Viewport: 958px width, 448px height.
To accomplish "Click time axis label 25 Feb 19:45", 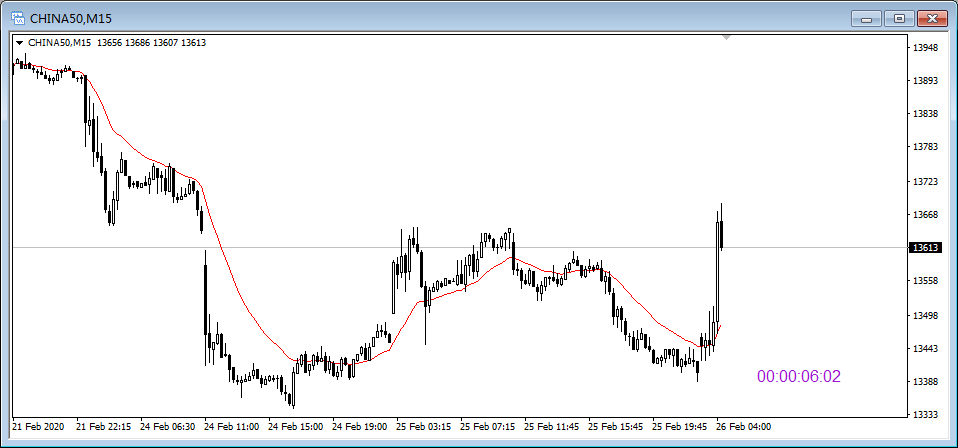I will (680, 426).
